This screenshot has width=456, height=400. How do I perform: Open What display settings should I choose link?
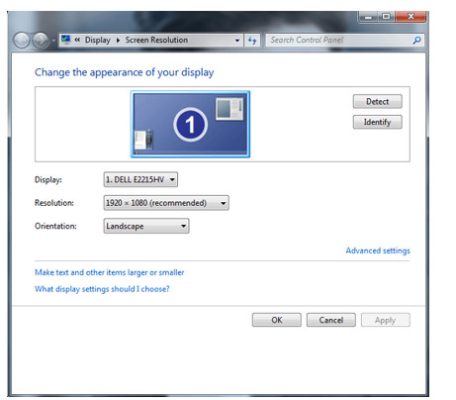click(102, 289)
